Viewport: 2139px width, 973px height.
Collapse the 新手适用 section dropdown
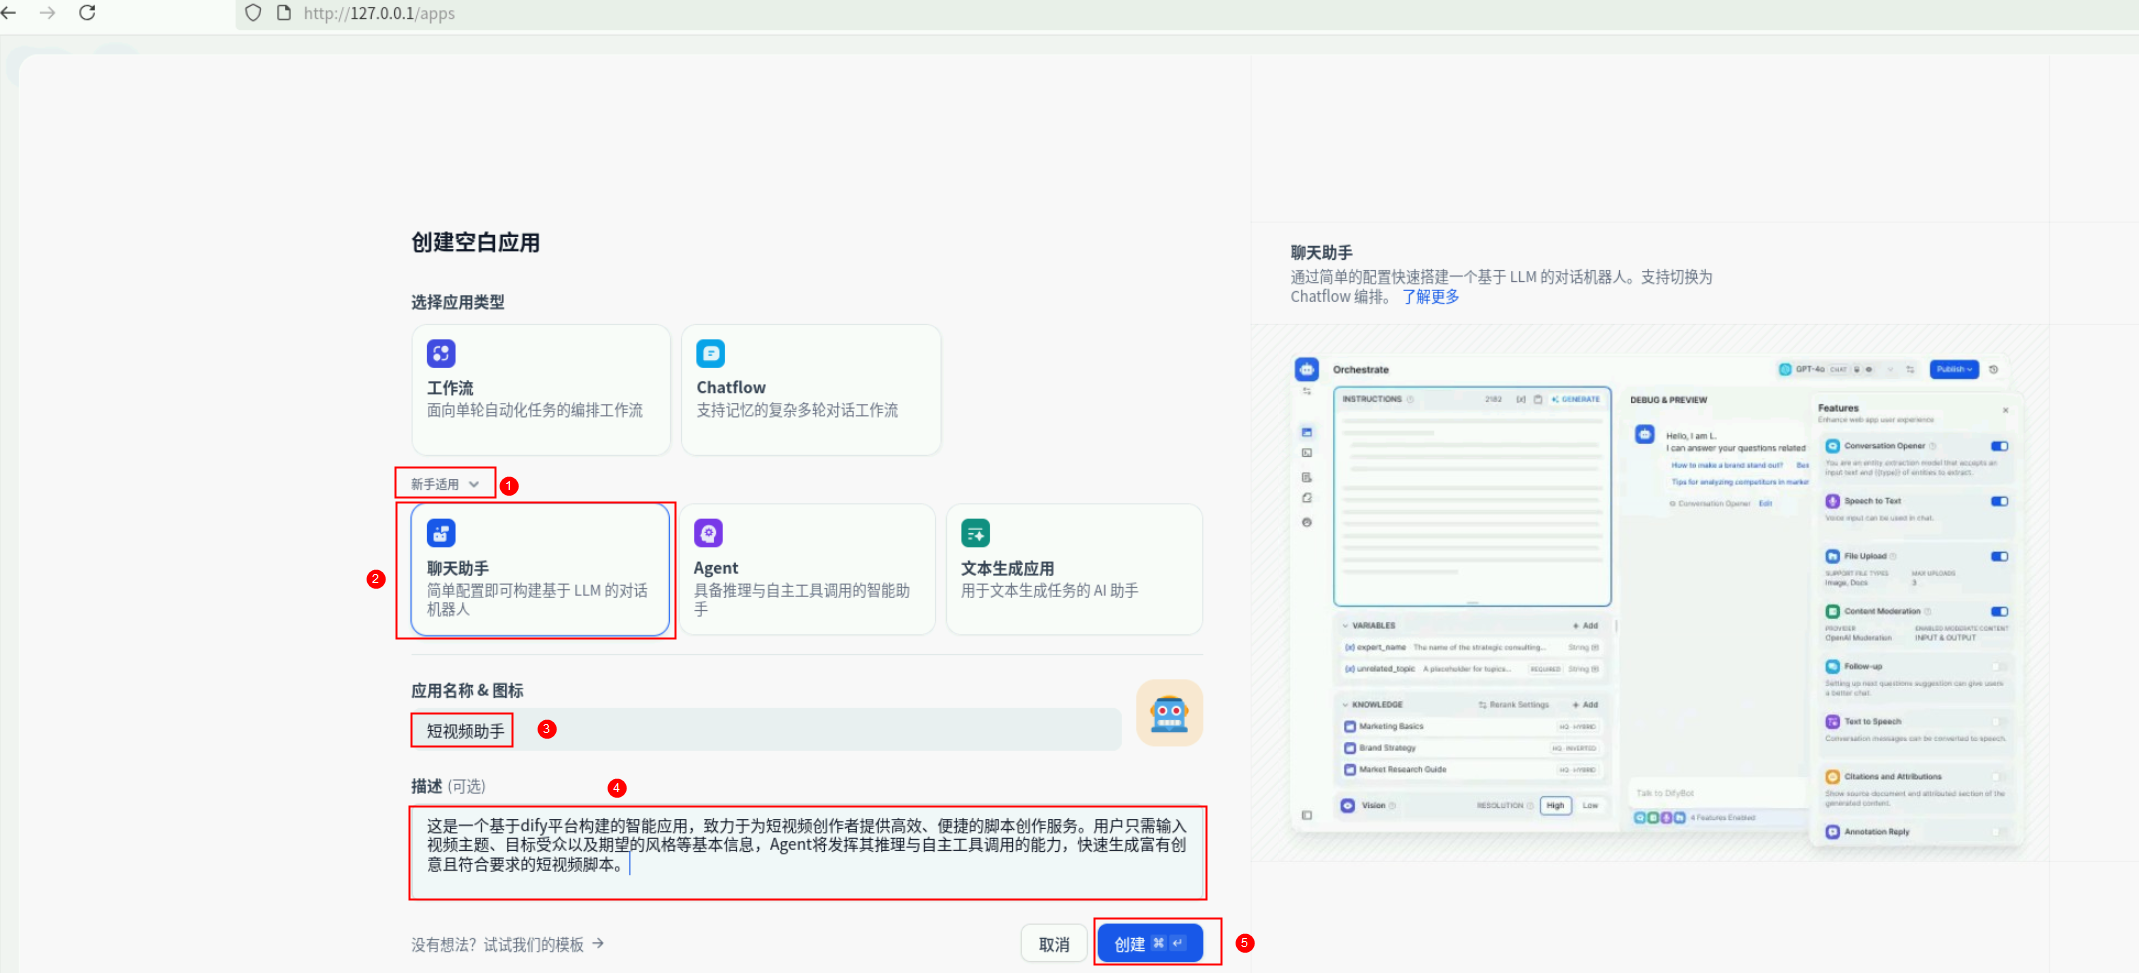click(x=445, y=484)
